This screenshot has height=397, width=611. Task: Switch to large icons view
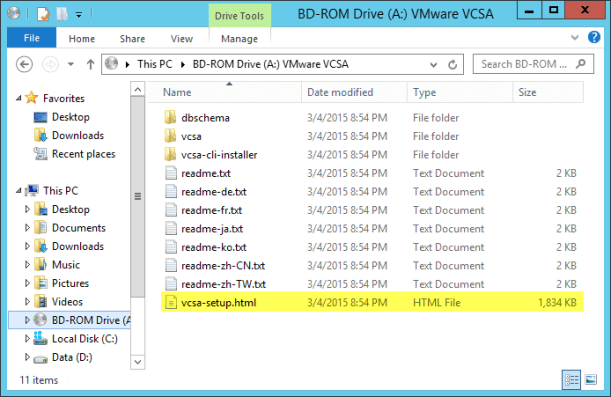(x=591, y=379)
